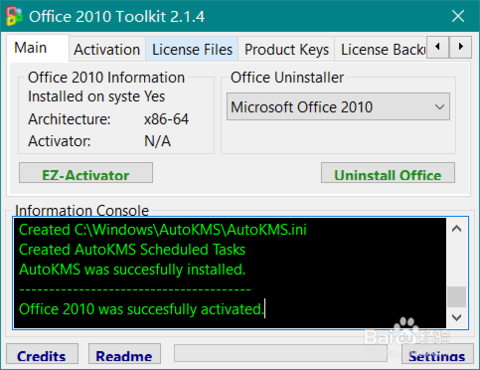Open the License Backup tab
Viewport: 480px width, 370px height.
coord(381,50)
